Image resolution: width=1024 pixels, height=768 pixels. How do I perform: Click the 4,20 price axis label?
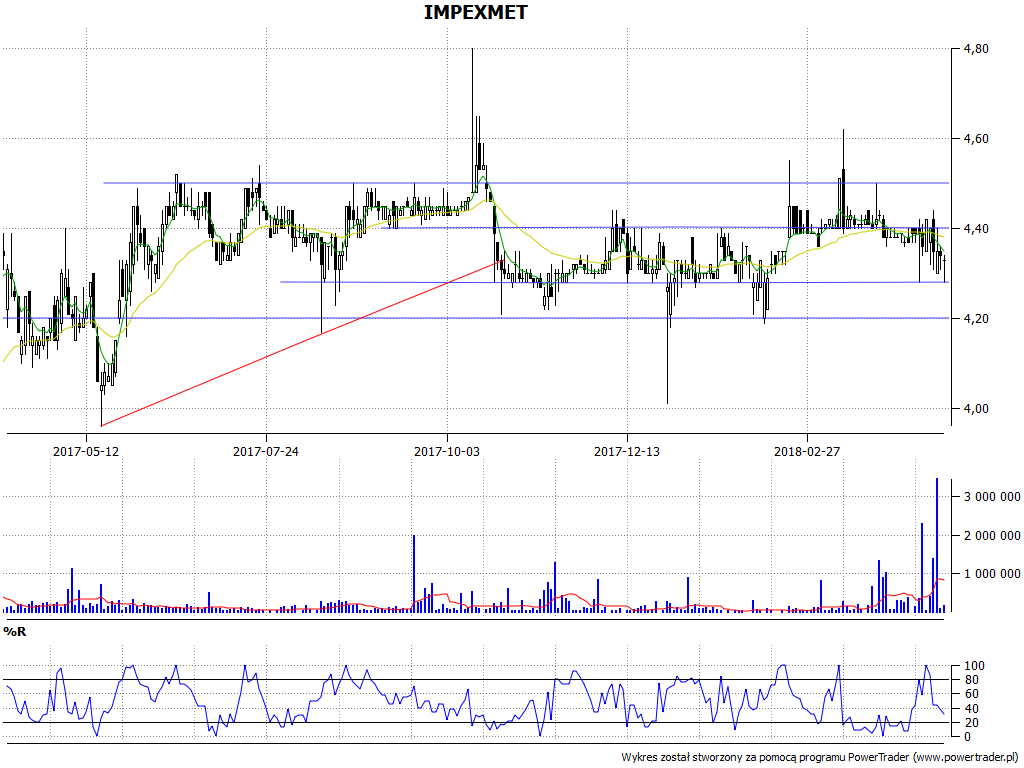[x=976, y=319]
